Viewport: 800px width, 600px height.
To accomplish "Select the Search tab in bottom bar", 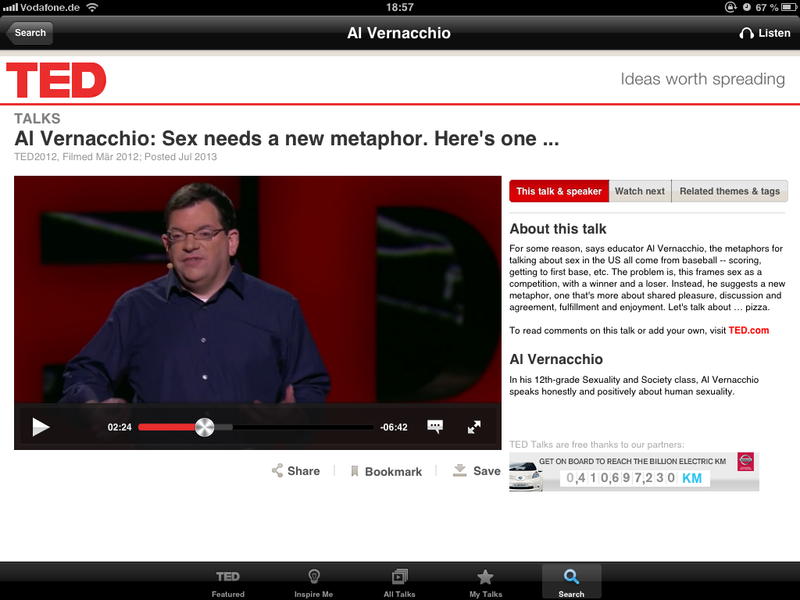I will [571, 582].
